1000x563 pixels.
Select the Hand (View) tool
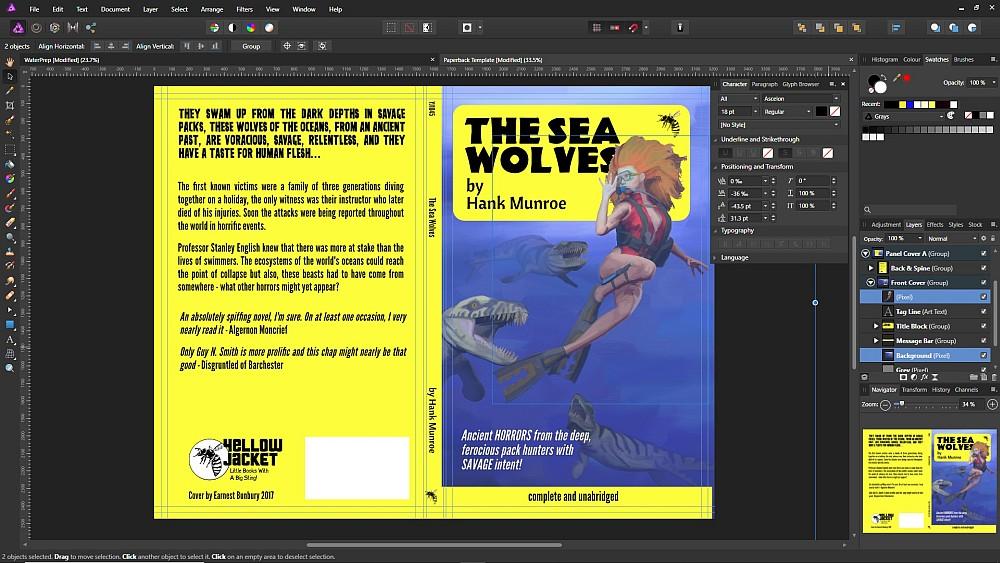click(x=10, y=62)
